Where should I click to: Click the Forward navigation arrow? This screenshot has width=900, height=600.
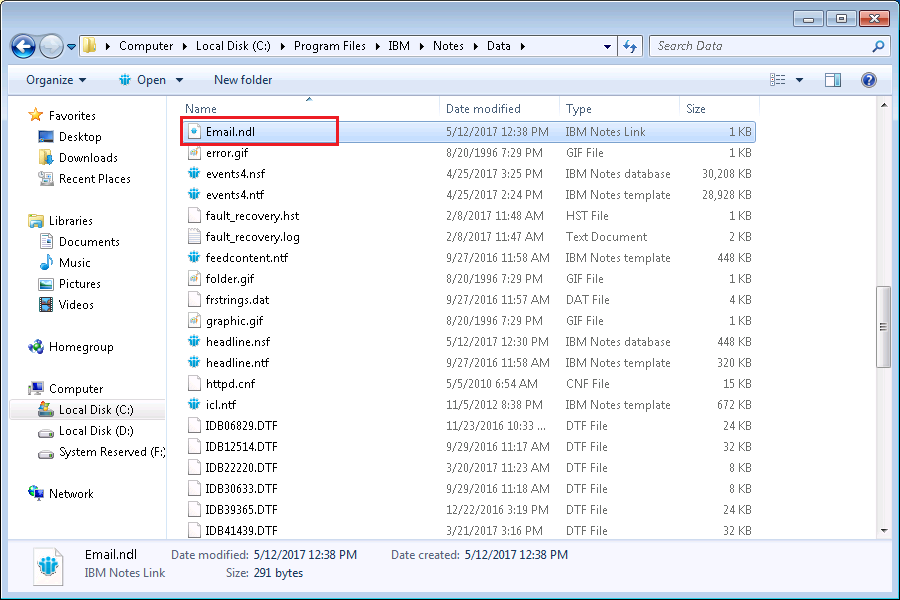52,46
